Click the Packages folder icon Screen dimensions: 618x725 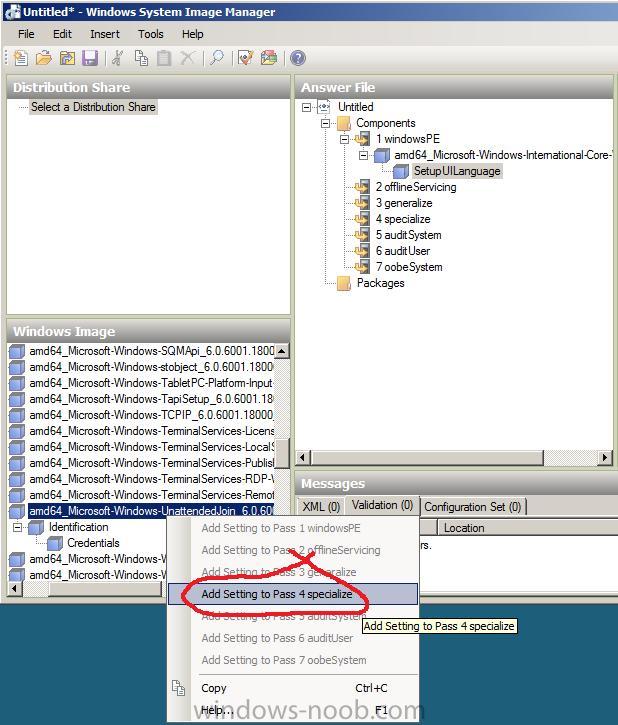(x=344, y=283)
